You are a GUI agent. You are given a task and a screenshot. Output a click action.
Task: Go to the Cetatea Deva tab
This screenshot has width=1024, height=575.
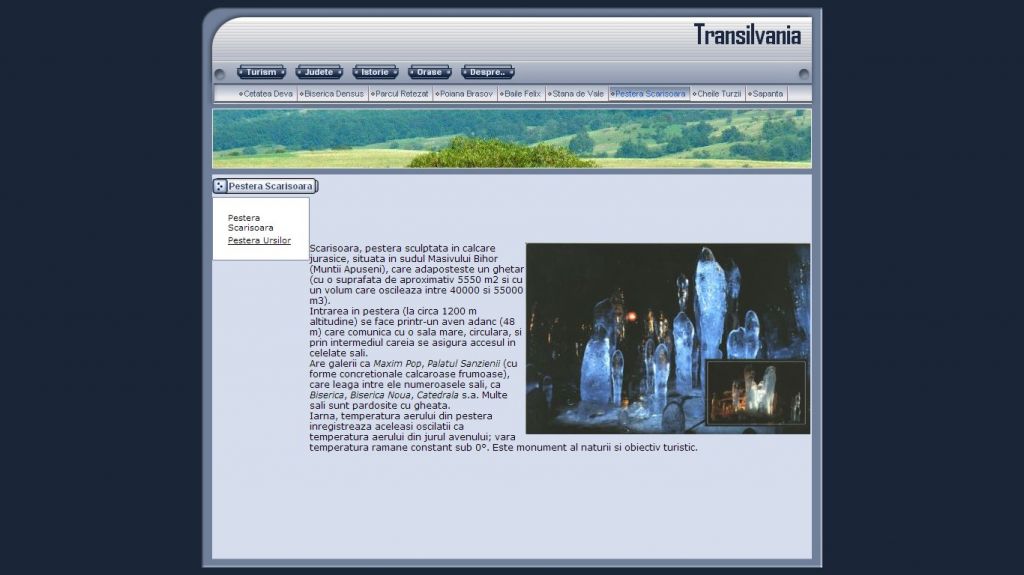(267, 94)
